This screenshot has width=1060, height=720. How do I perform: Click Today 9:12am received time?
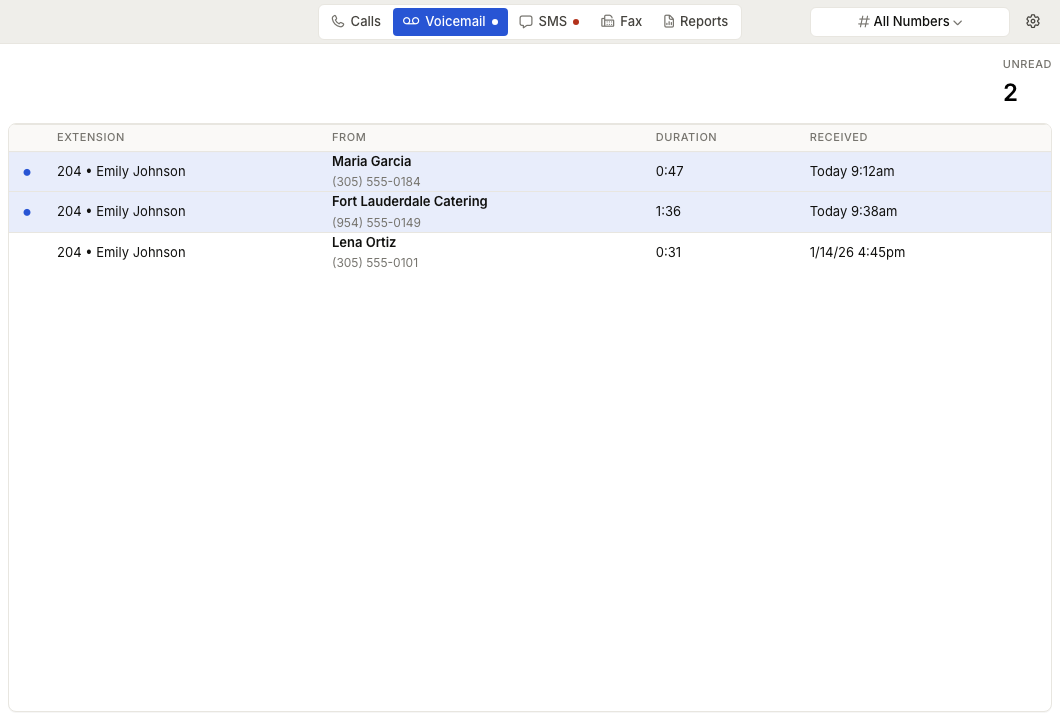[852, 171]
